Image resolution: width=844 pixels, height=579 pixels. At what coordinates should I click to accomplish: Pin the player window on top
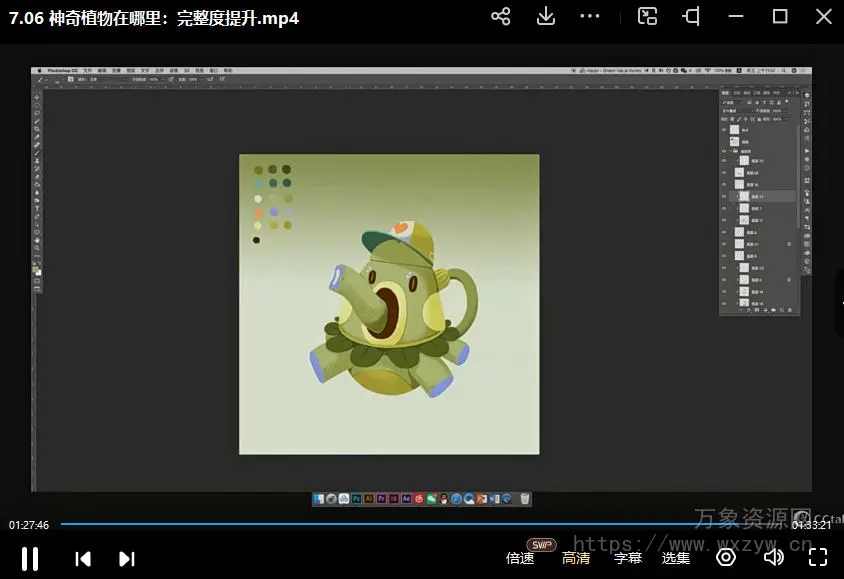pyautogui.click(x=691, y=17)
